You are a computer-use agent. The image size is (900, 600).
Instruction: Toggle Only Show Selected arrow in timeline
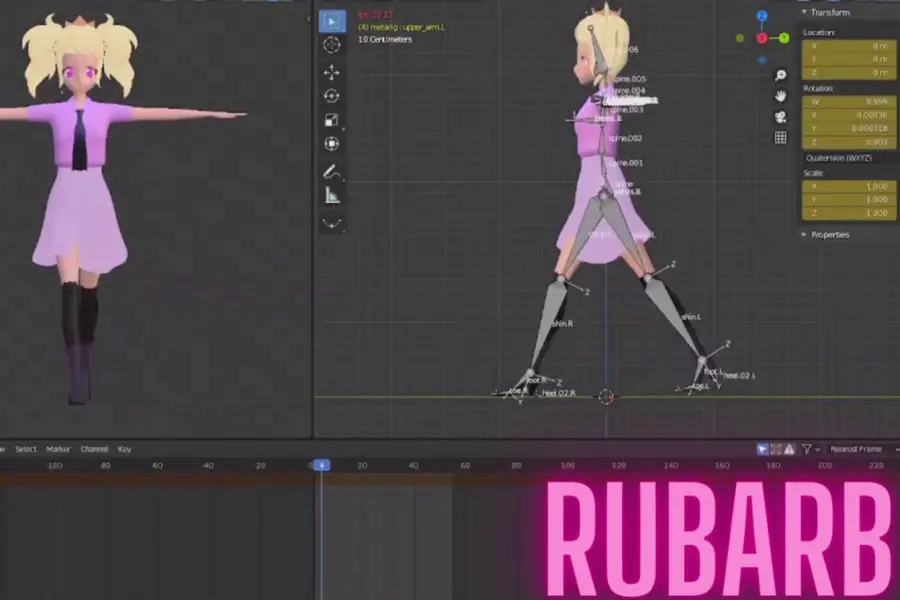762,449
